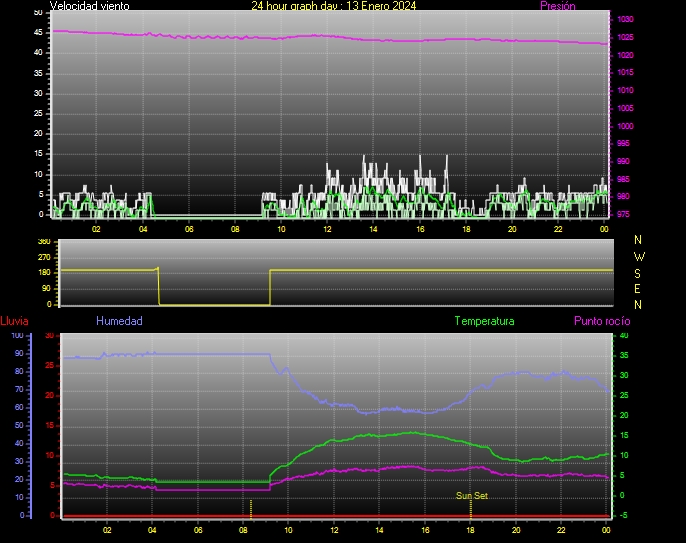
Task: Click '20' on the green temperature axis
Action: (x=624, y=415)
